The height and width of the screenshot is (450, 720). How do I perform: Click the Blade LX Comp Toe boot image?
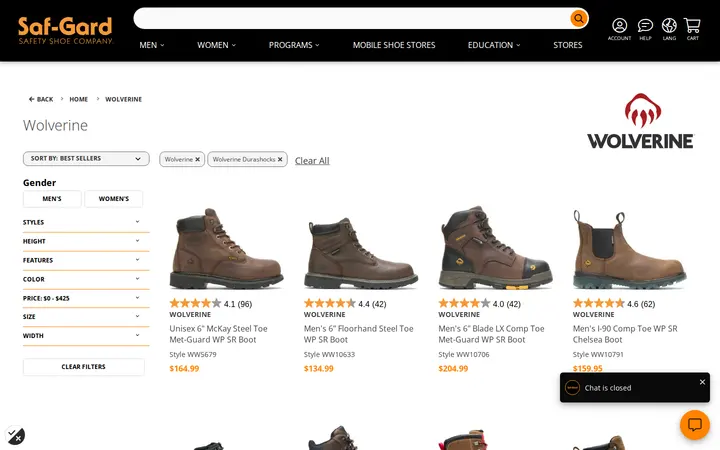pyautogui.click(x=495, y=248)
